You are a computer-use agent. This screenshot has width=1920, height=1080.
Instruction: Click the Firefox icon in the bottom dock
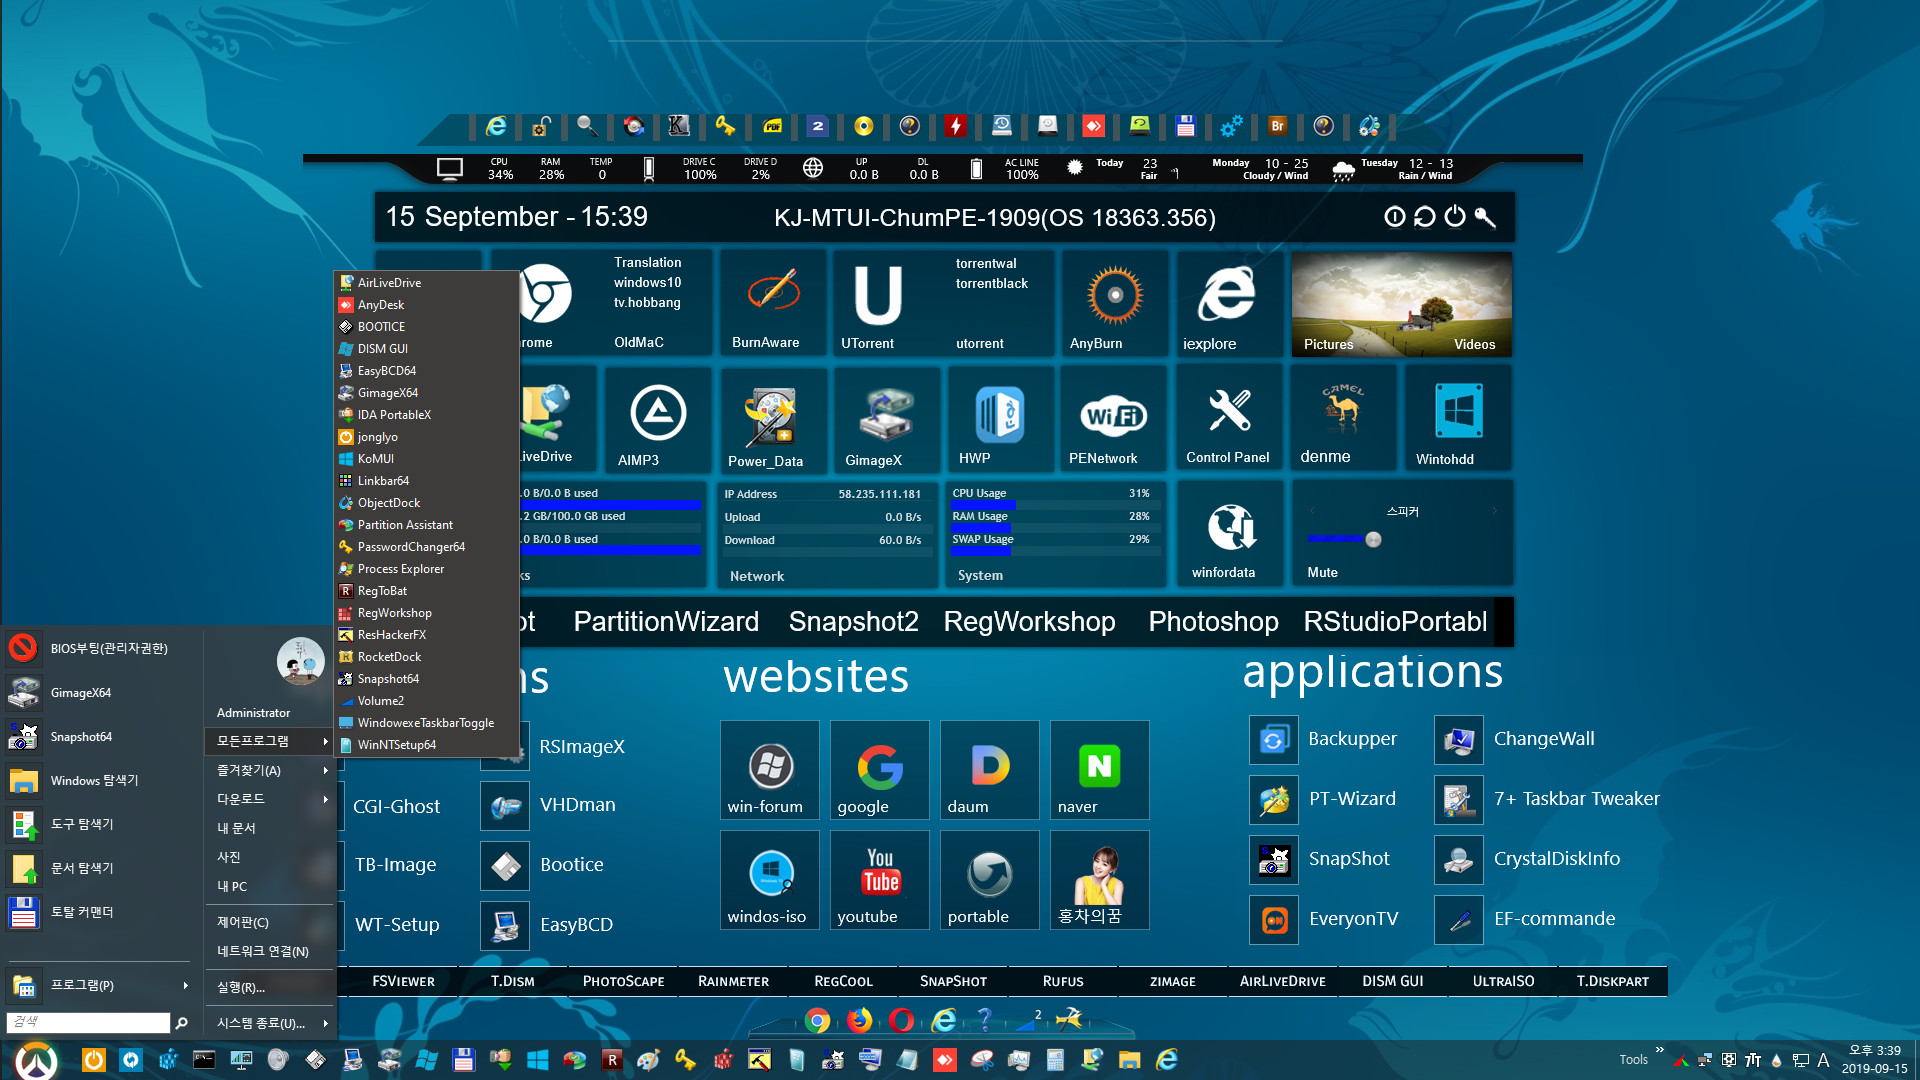point(859,1020)
